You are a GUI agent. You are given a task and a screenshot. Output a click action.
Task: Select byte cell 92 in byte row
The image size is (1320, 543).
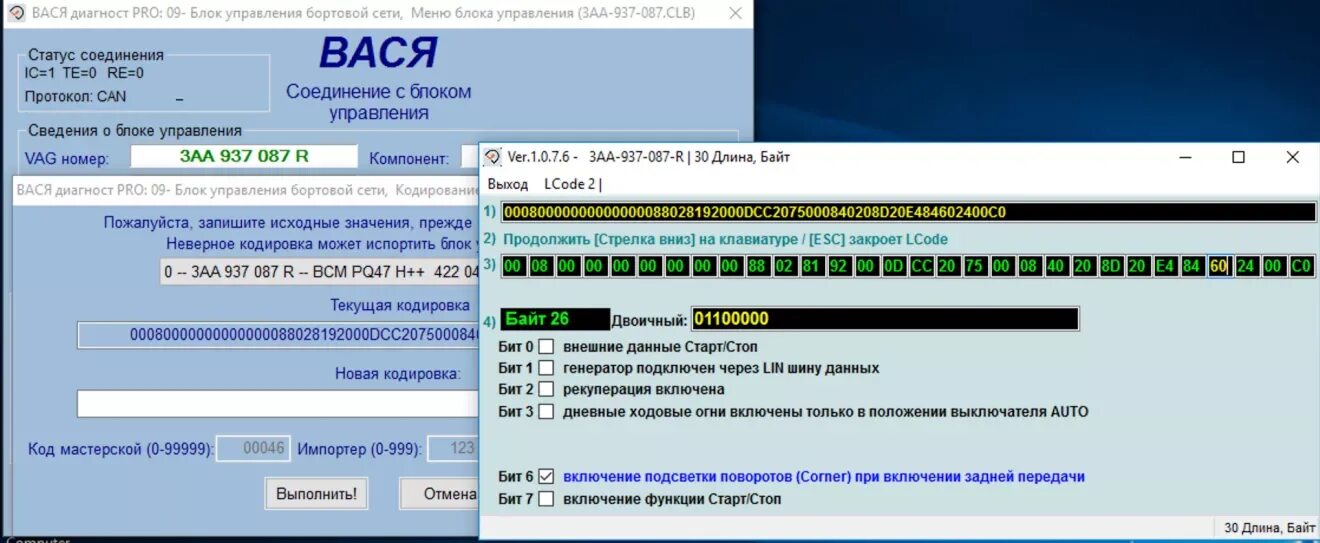point(838,266)
